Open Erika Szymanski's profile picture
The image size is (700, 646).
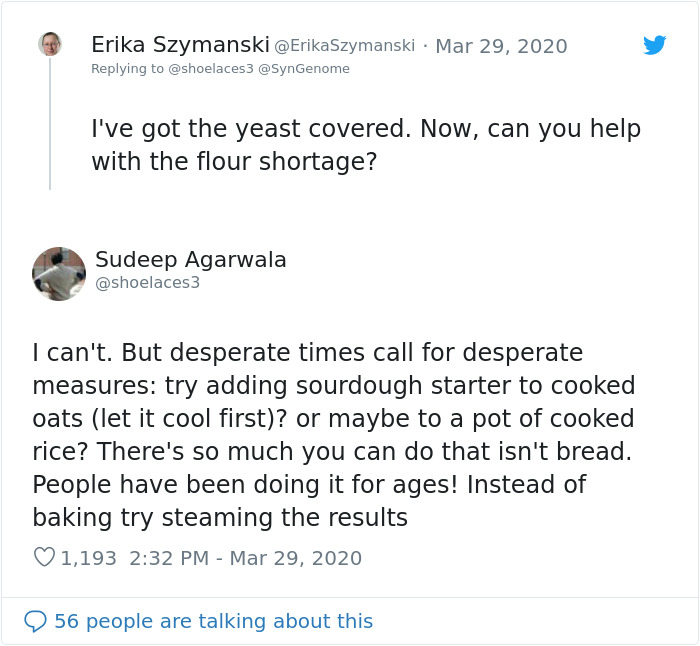pos(50,44)
